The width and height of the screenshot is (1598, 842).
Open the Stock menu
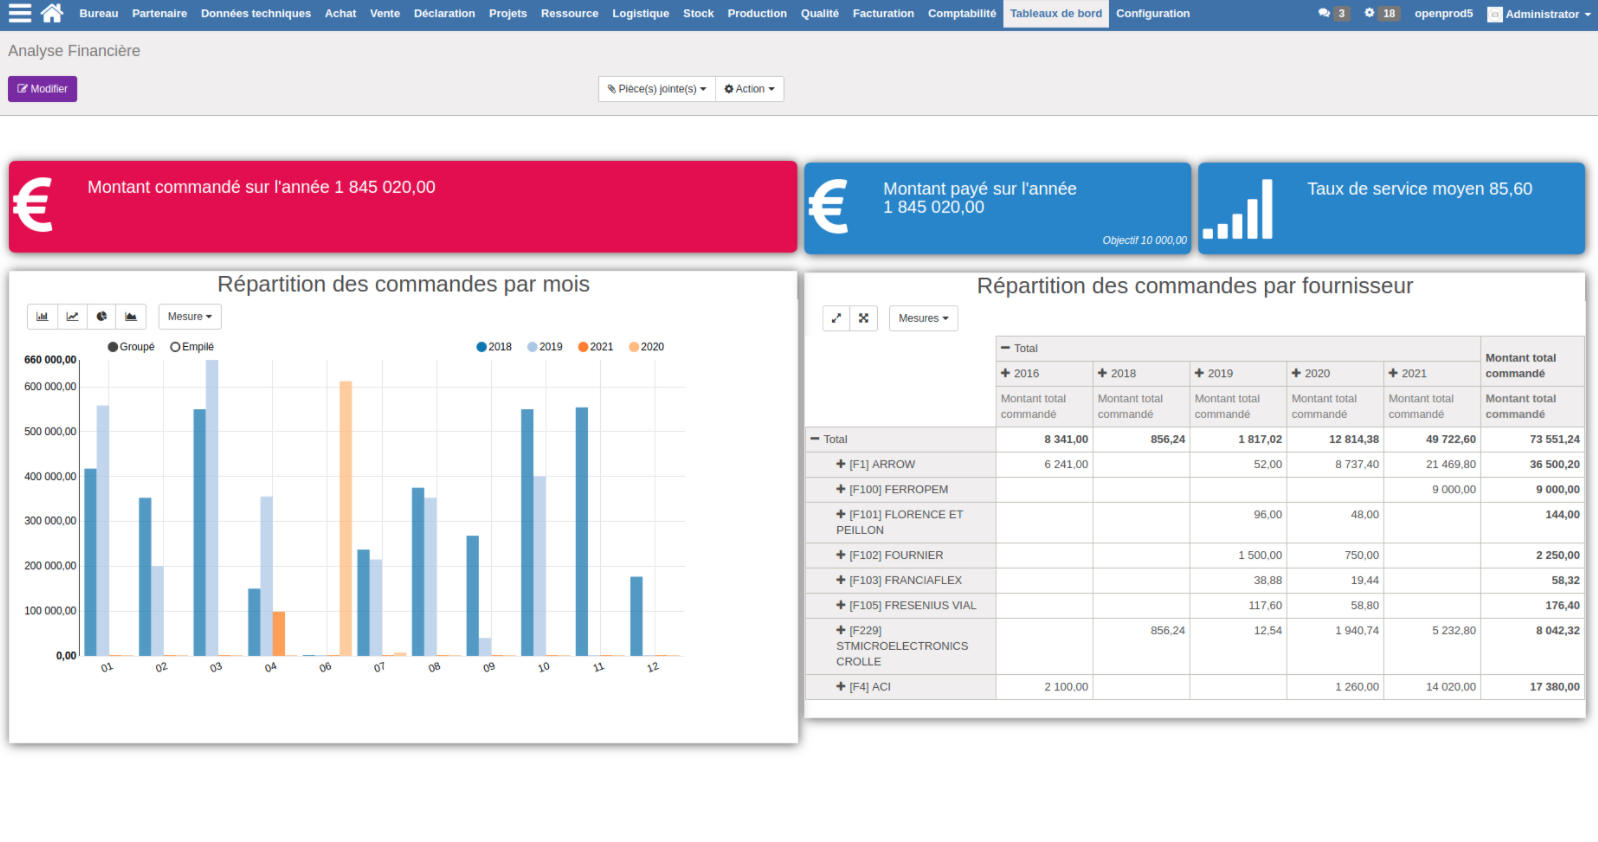699,14
